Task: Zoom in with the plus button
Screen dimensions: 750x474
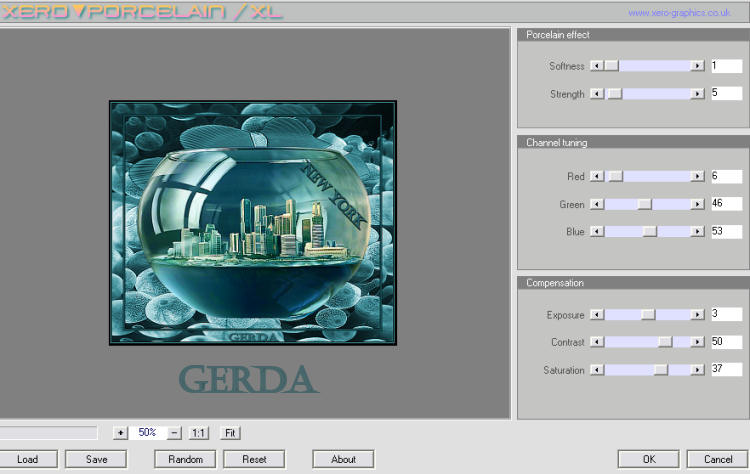Action: click(120, 433)
